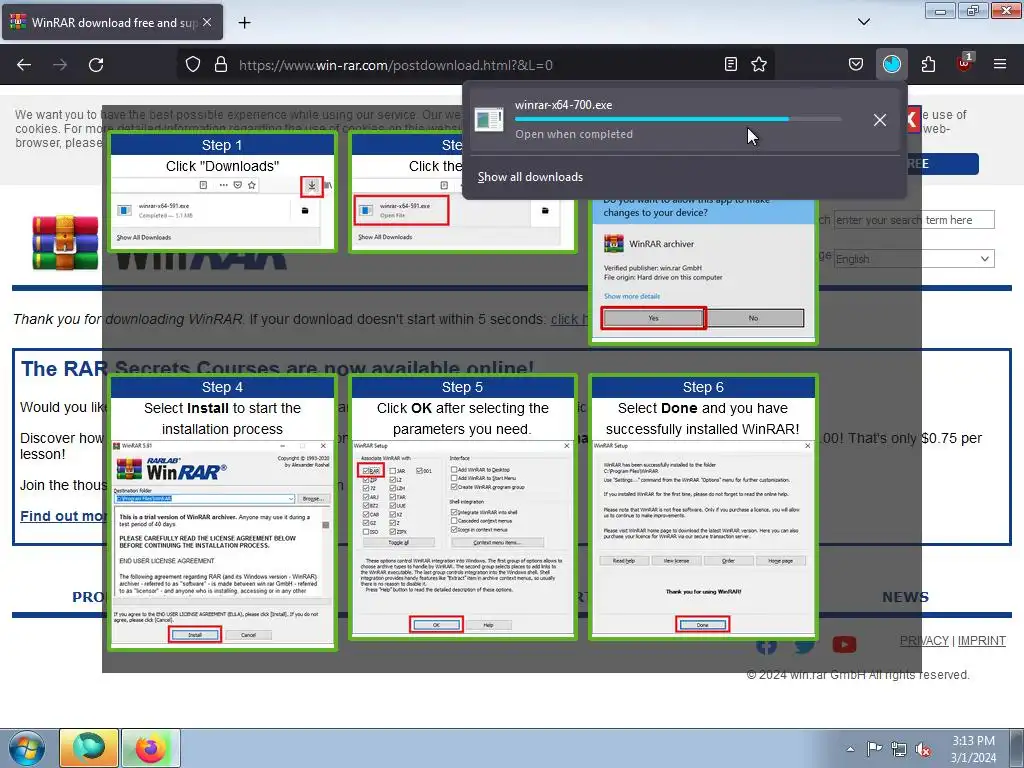Viewport: 1024px width, 768px height.
Task: Open the tracking protection shield icon
Action: (x=193, y=65)
